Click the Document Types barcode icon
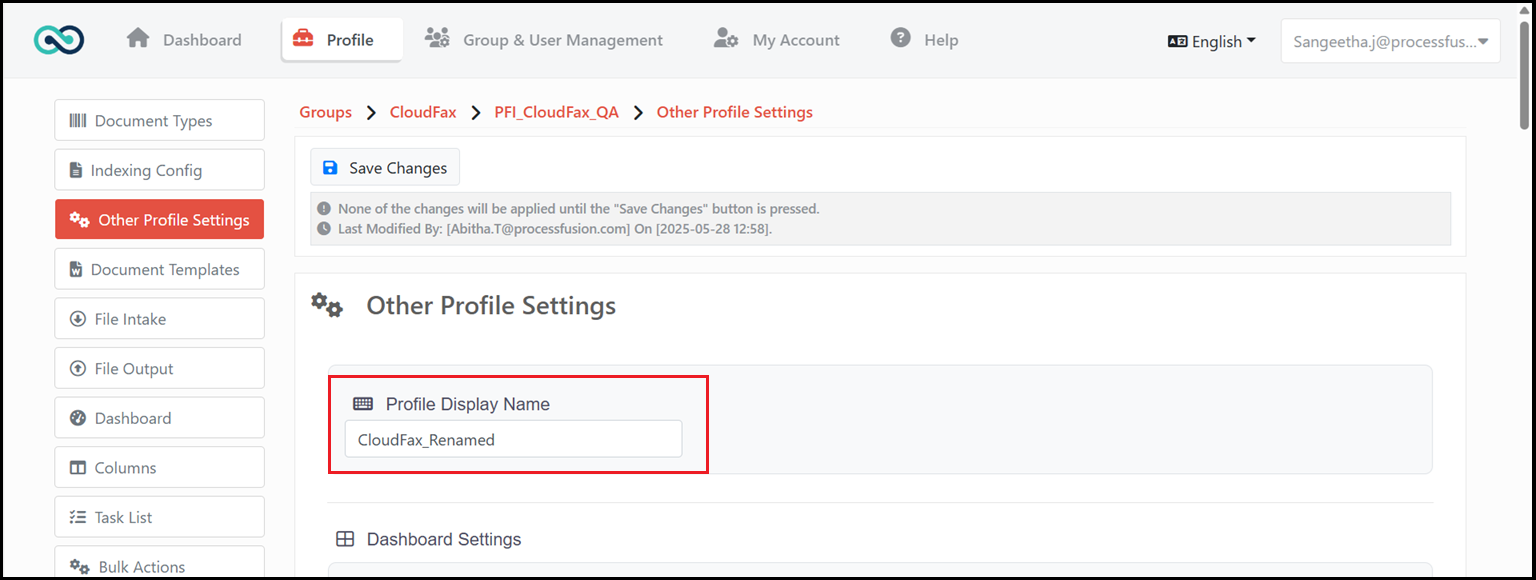 (78, 121)
